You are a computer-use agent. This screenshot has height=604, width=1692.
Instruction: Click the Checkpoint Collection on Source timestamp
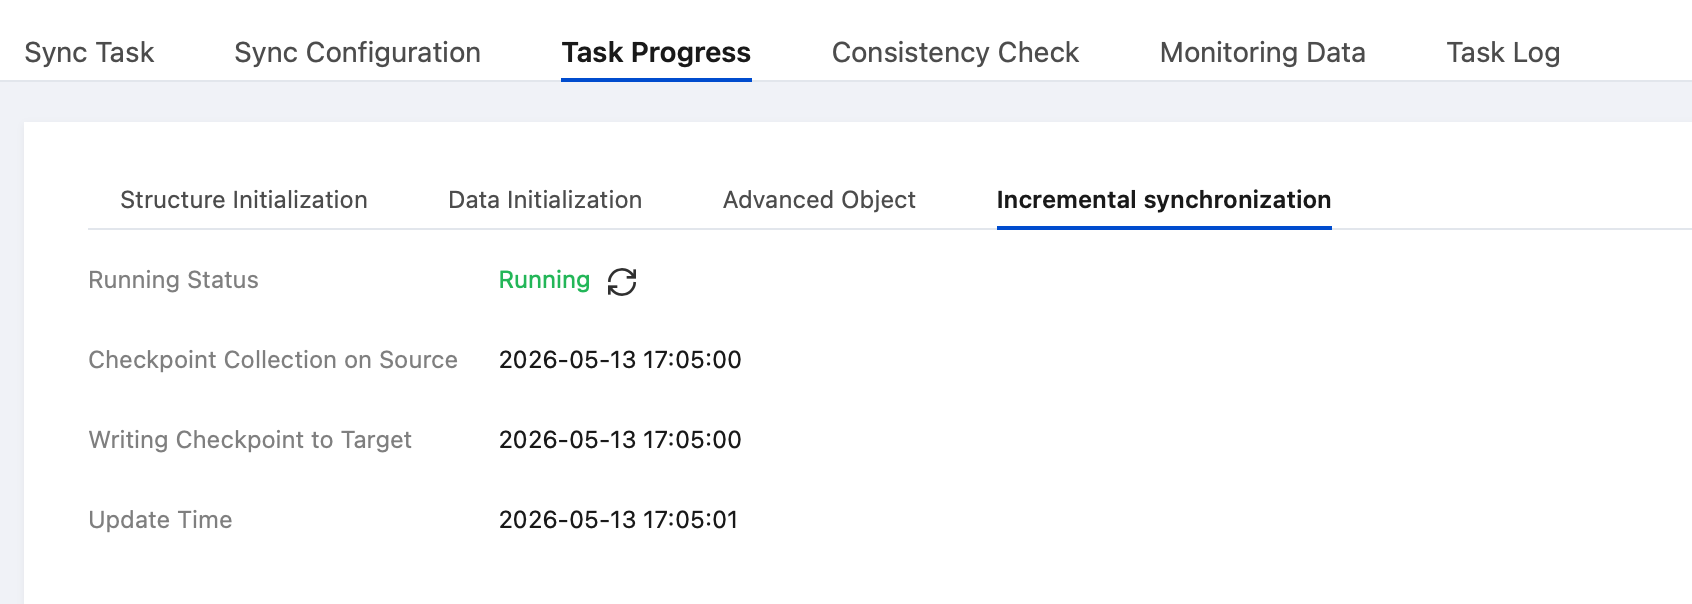[x=620, y=360]
